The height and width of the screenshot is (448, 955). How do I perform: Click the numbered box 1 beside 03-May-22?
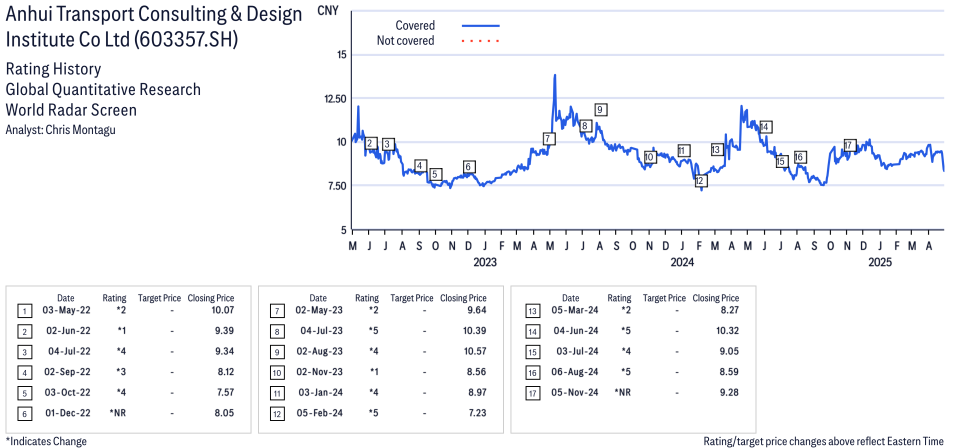coord(24,310)
